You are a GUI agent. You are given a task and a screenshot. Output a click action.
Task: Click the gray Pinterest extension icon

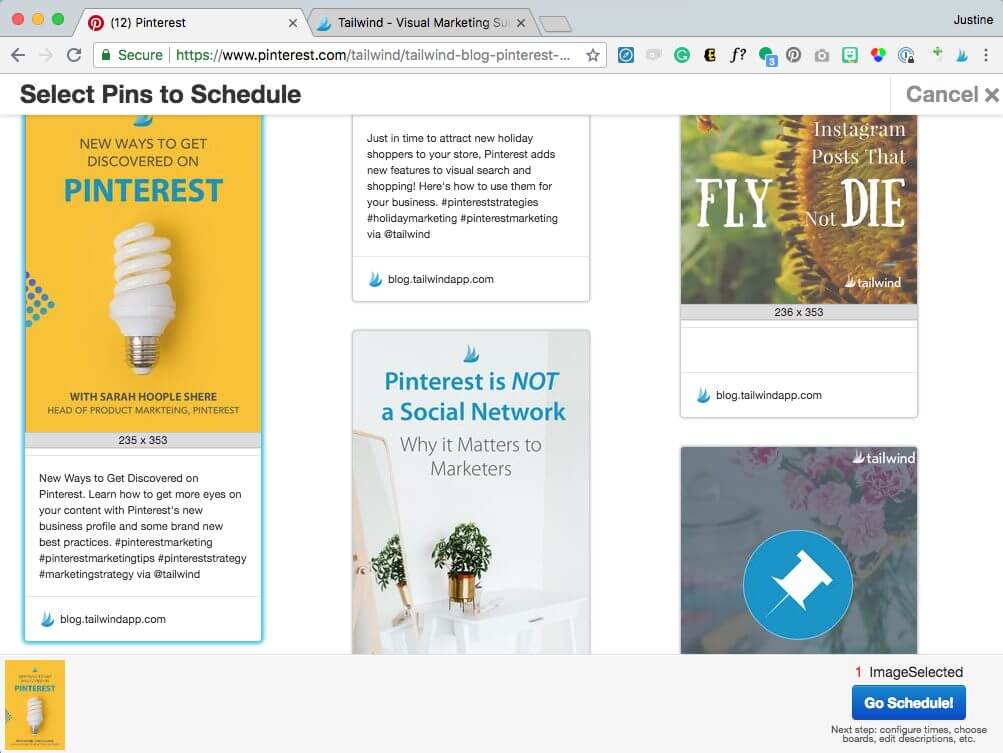793,55
